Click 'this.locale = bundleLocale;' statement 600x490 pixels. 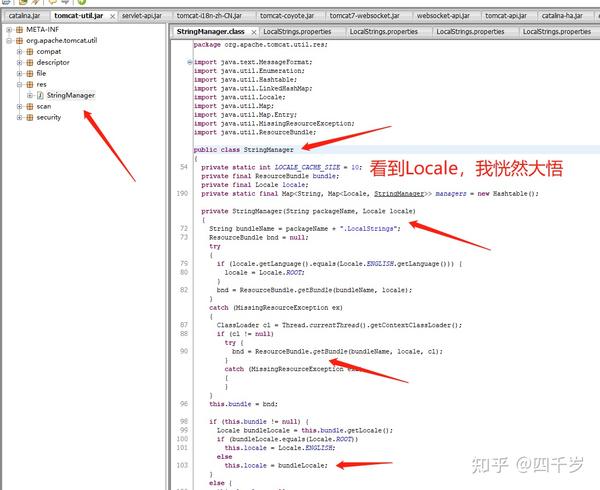tap(276, 466)
